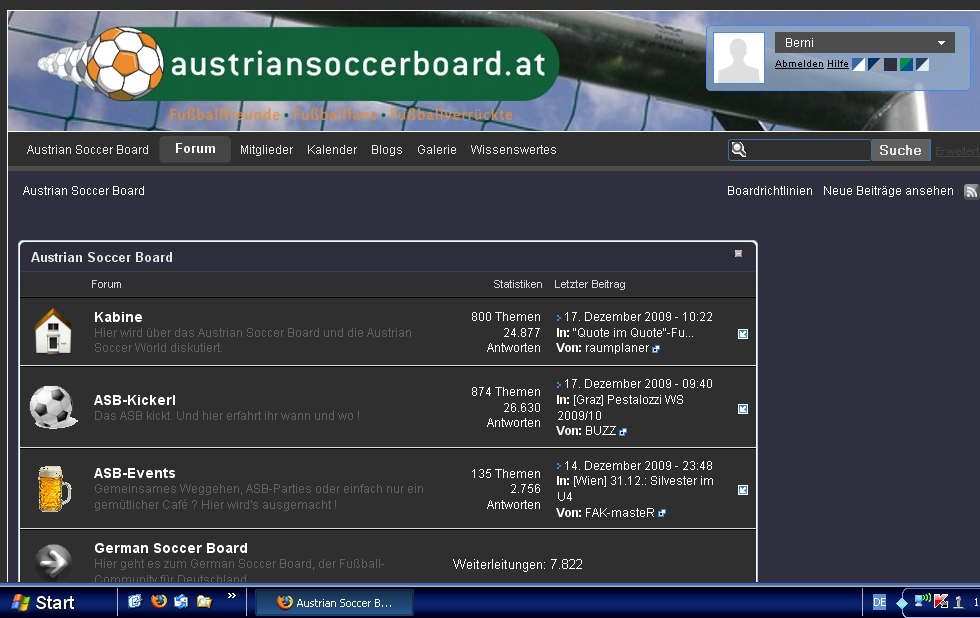This screenshot has width=980, height=618.
Task: Open the Galerie section
Action: tap(437, 150)
